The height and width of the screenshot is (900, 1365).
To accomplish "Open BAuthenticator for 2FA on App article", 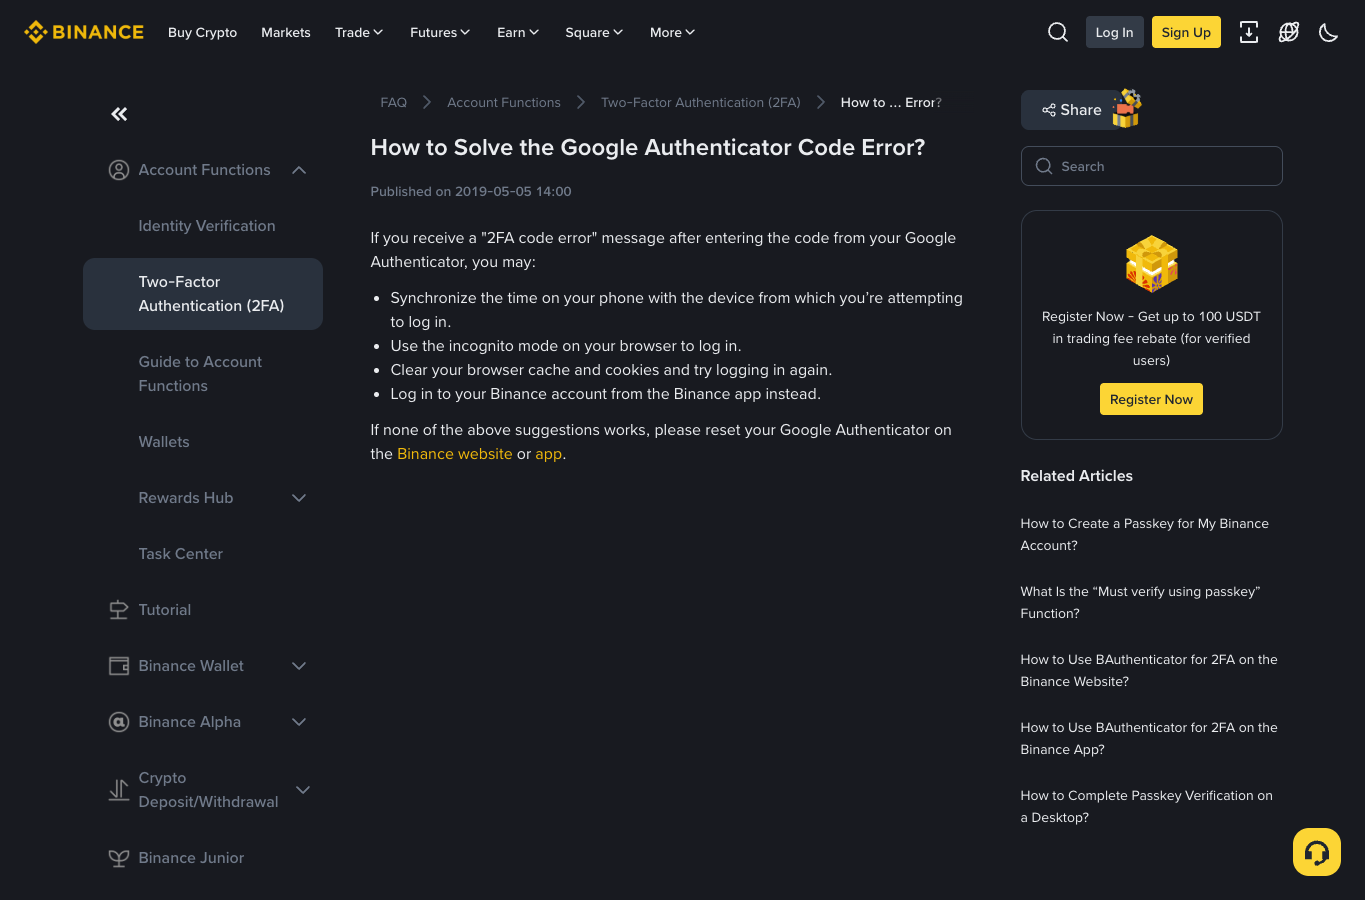I will pyautogui.click(x=1149, y=739).
